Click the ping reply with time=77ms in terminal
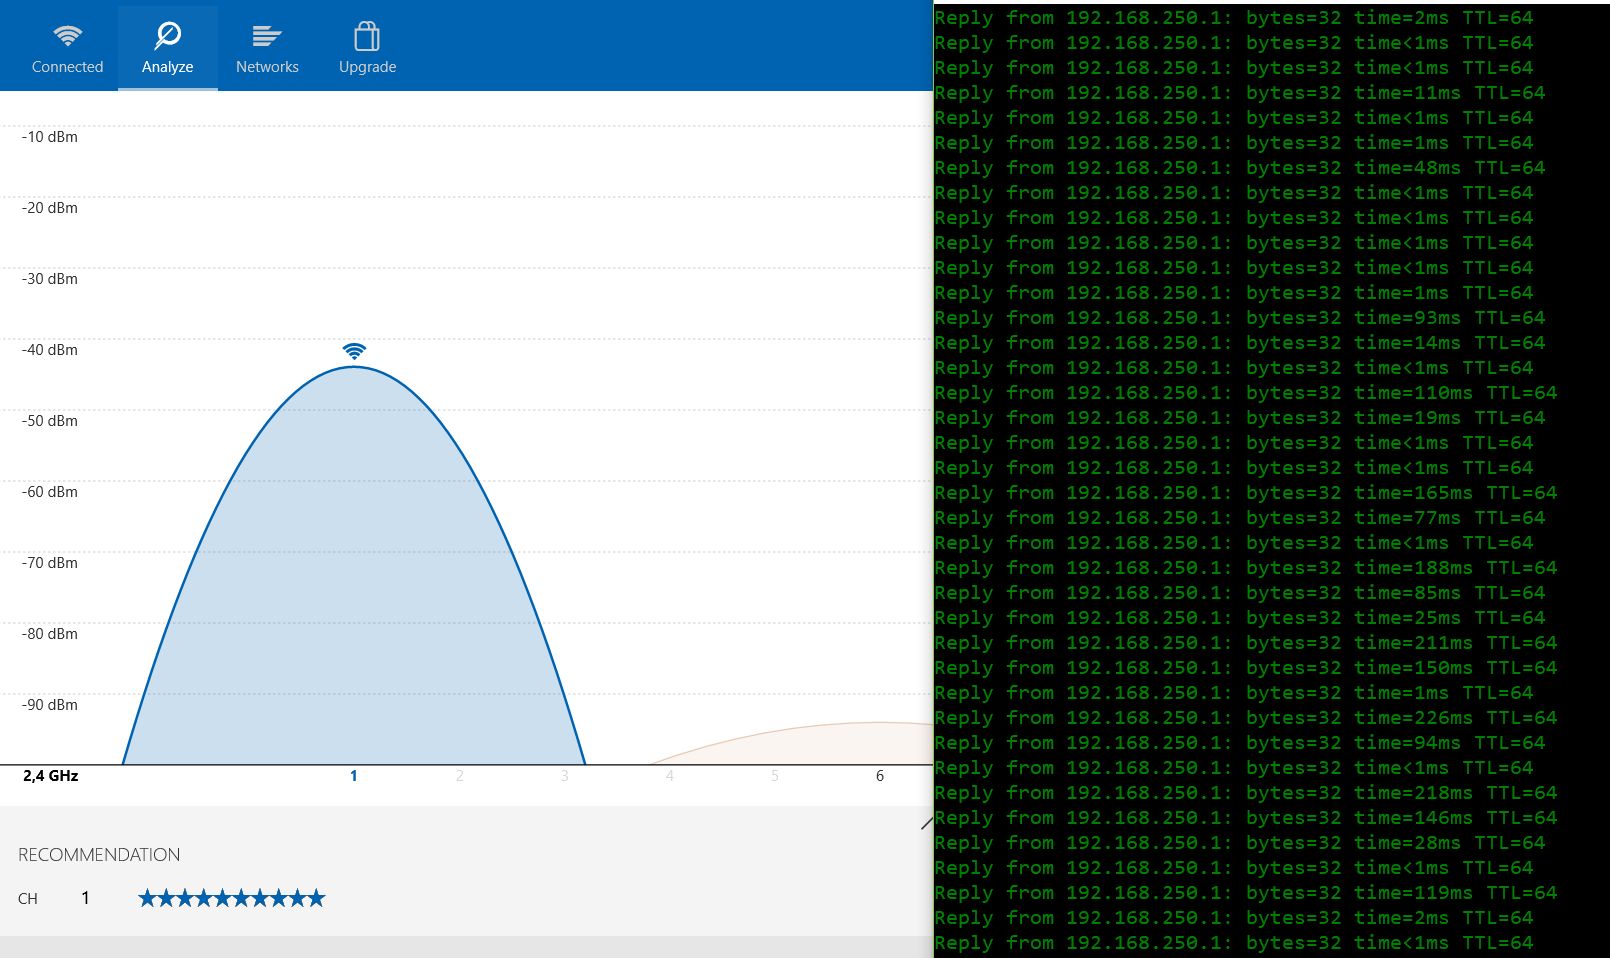The image size is (1610, 958). tap(1240, 518)
